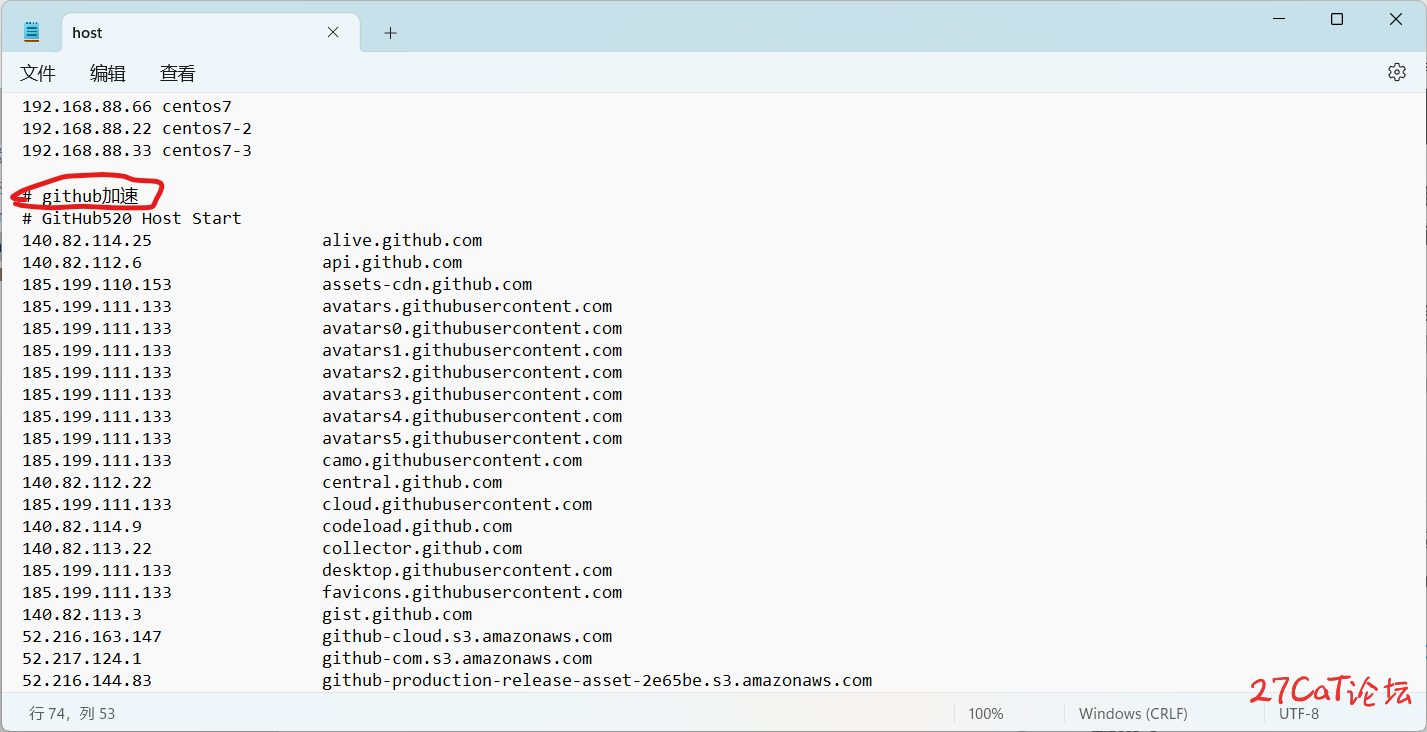The width and height of the screenshot is (1427, 732).
Task: Close the Notepad window
Action: [1396, 19]
